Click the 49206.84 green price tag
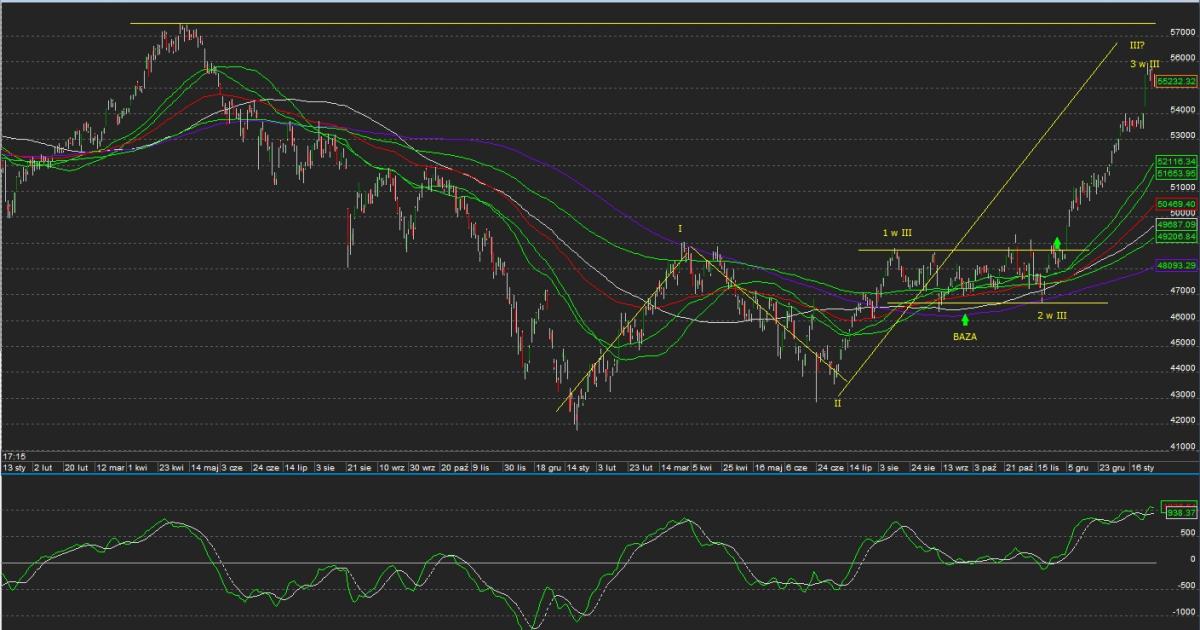Screen dimensions: 1200x630 point(1176,237)
